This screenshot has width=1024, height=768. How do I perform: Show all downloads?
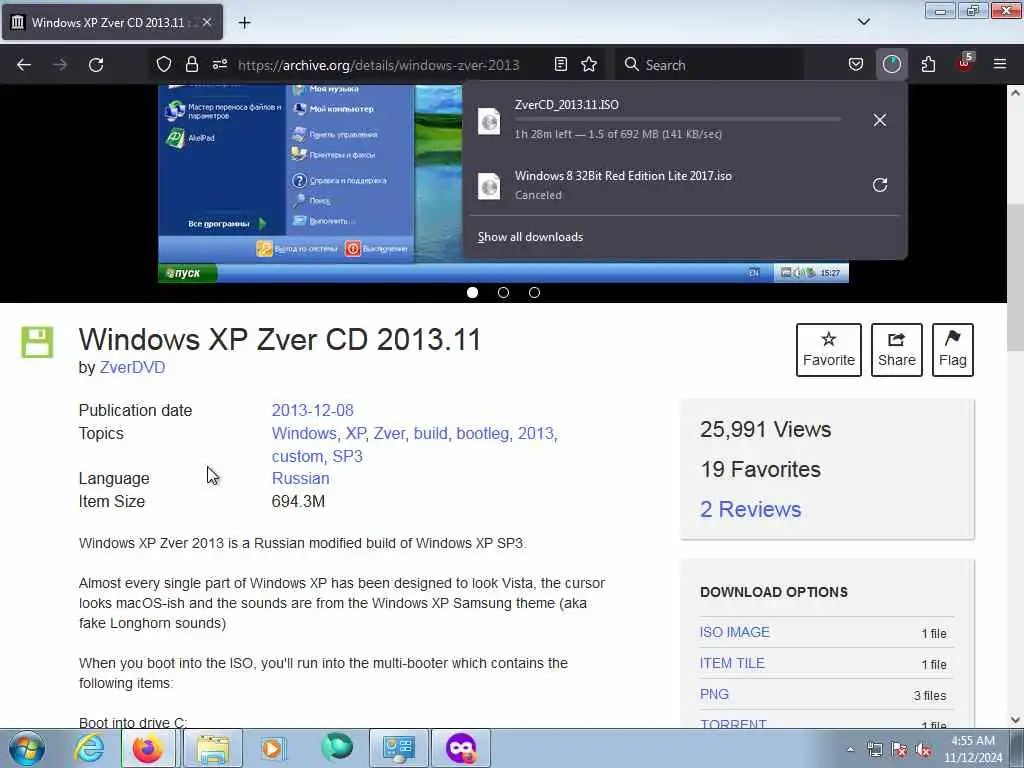530,237
